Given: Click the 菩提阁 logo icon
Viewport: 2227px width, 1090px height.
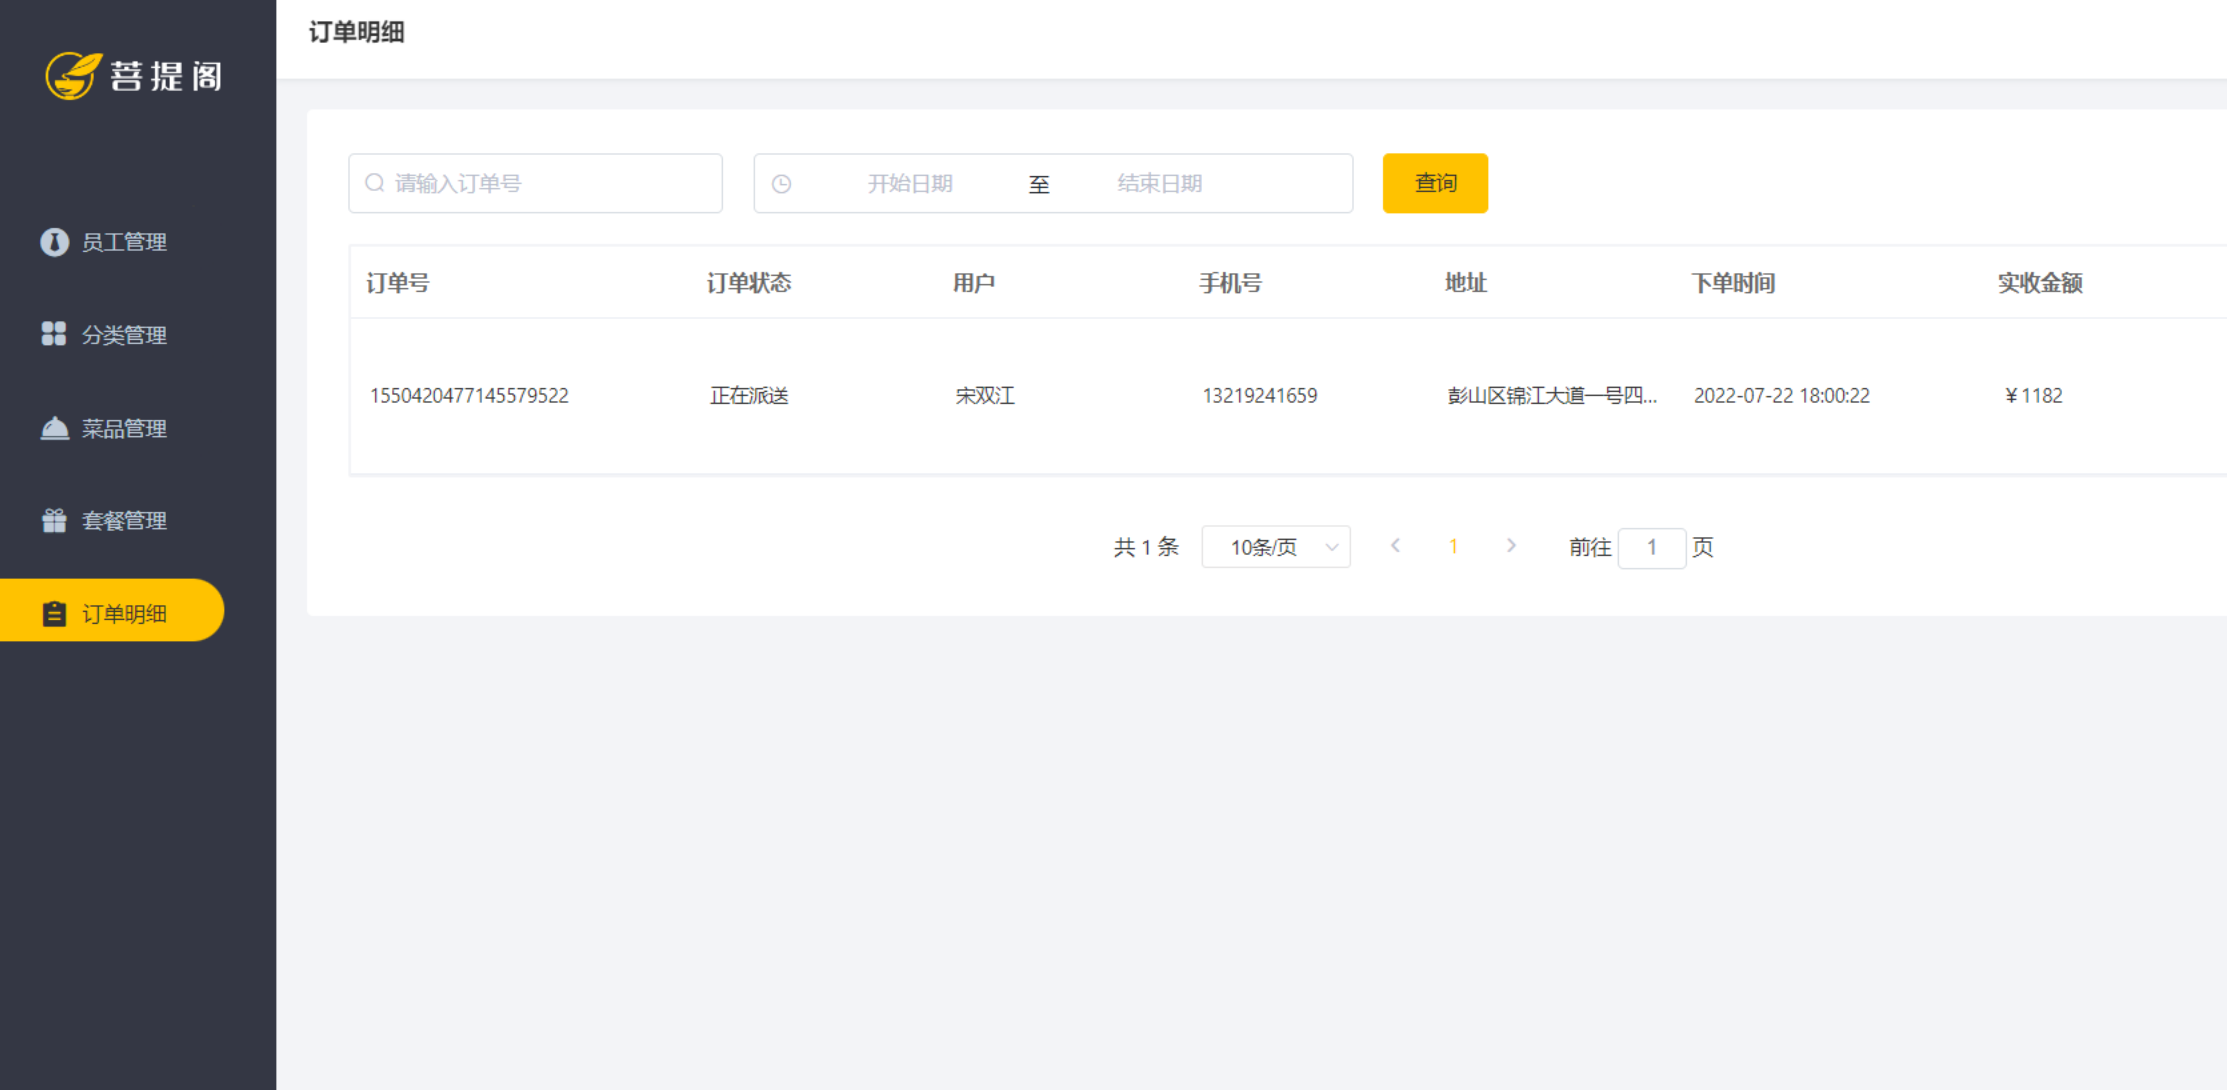Looking at the screenshot, I should coord(73,76).
